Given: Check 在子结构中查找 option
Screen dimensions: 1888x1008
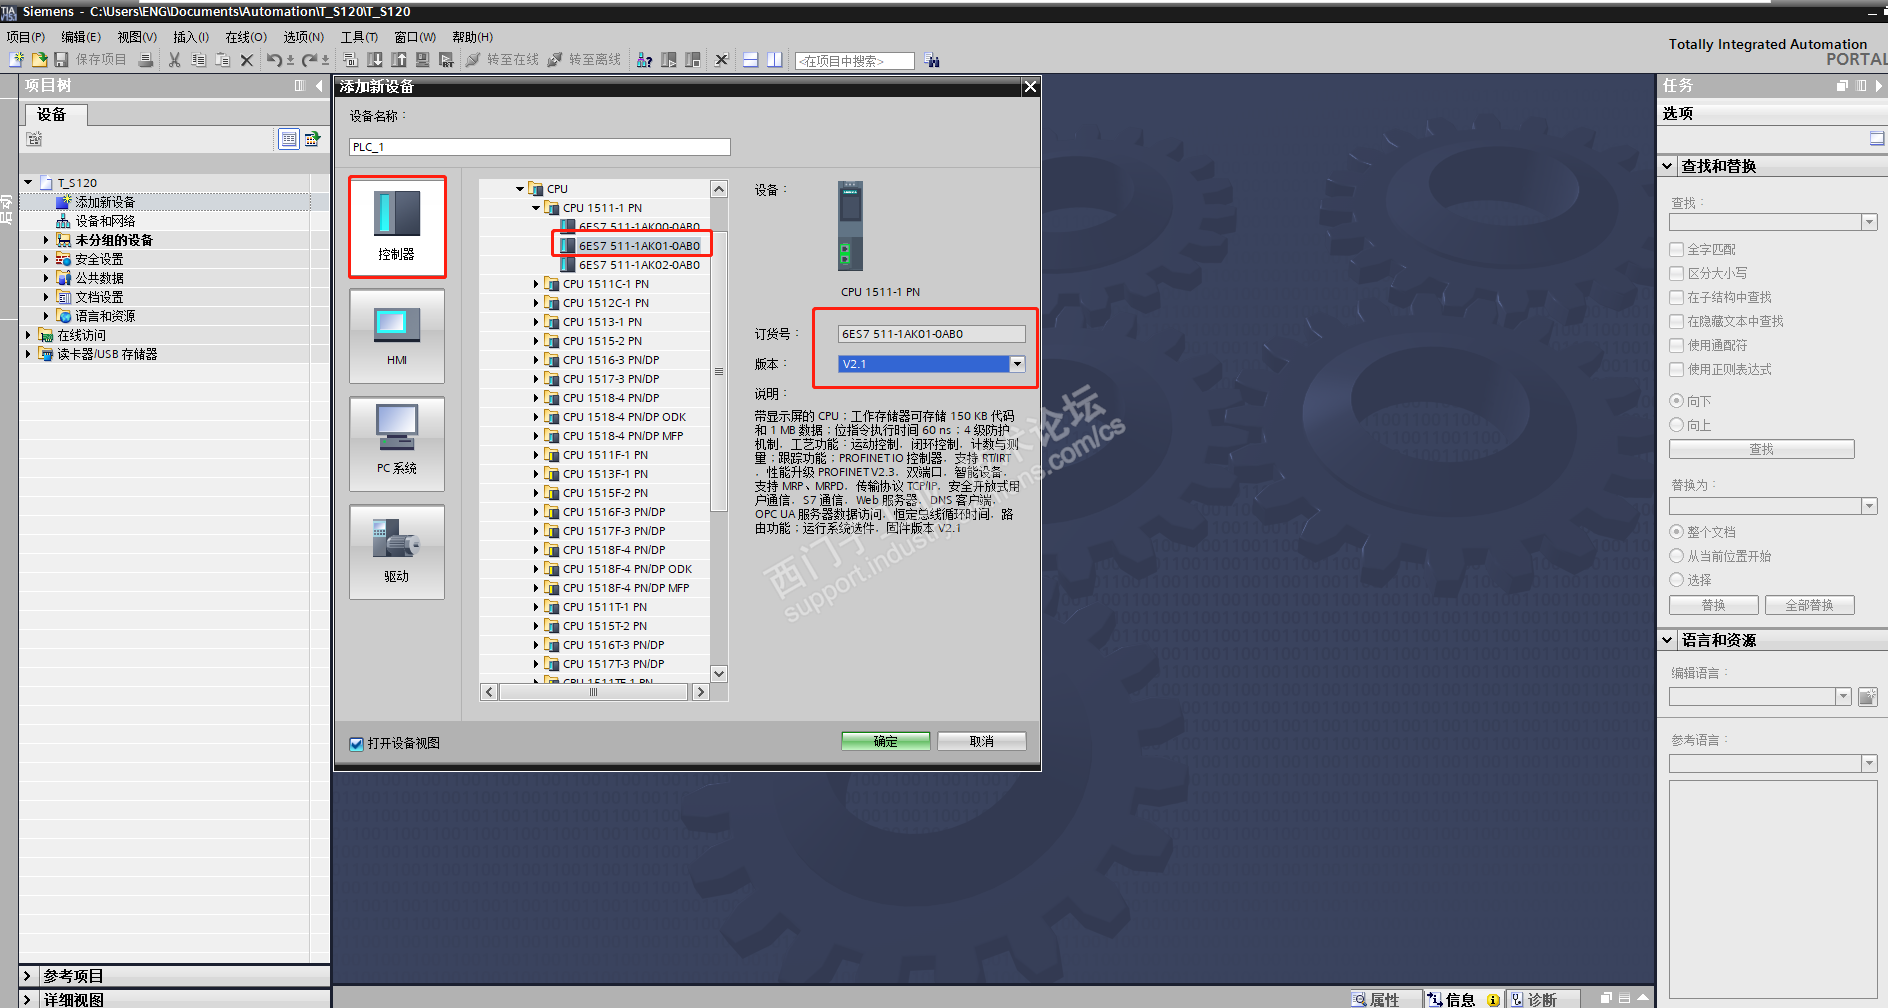Looking at the screenshot, I should (x=1677, y=297).
